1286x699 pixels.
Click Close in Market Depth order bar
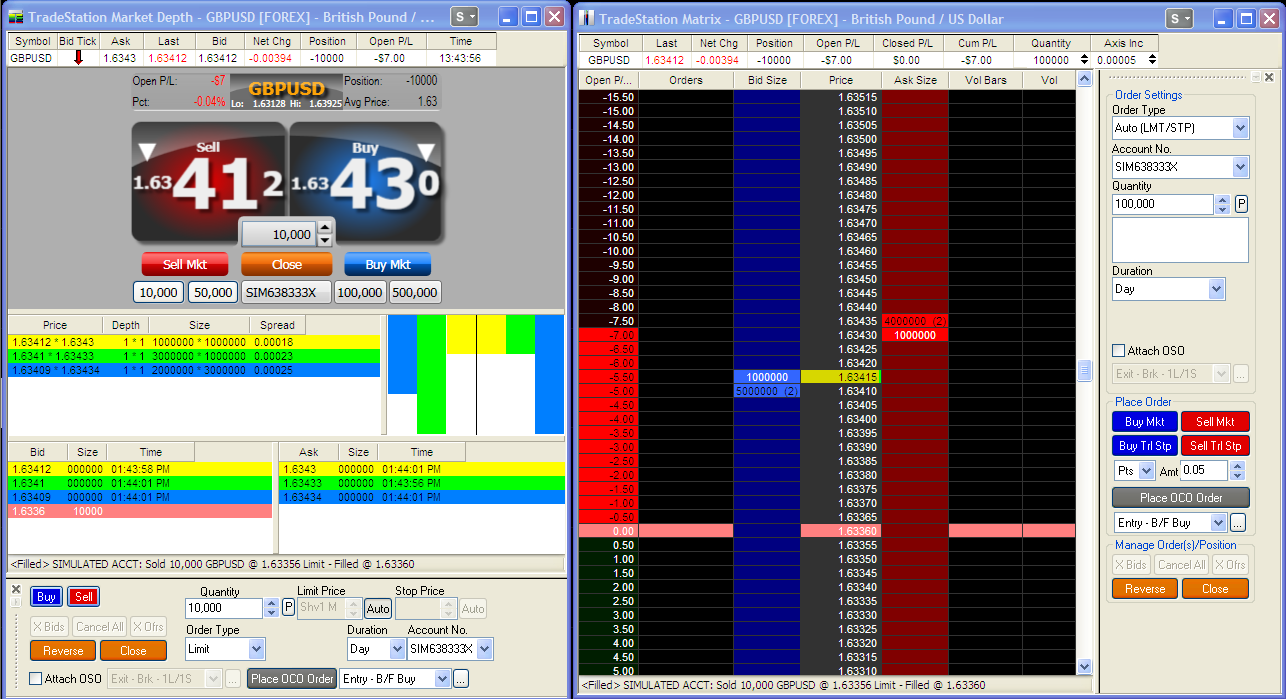(x=133, y=650)
